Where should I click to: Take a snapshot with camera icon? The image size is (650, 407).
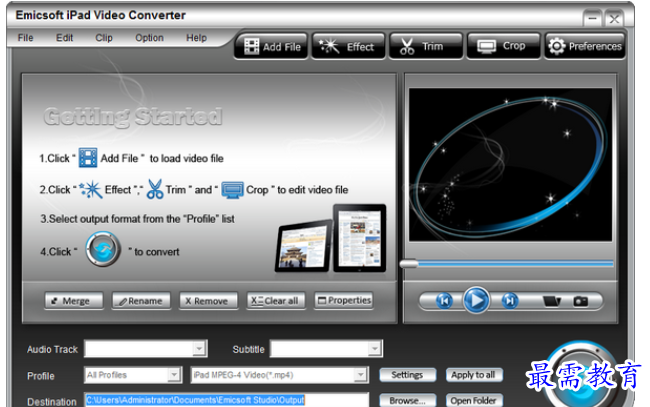point(580,301)
